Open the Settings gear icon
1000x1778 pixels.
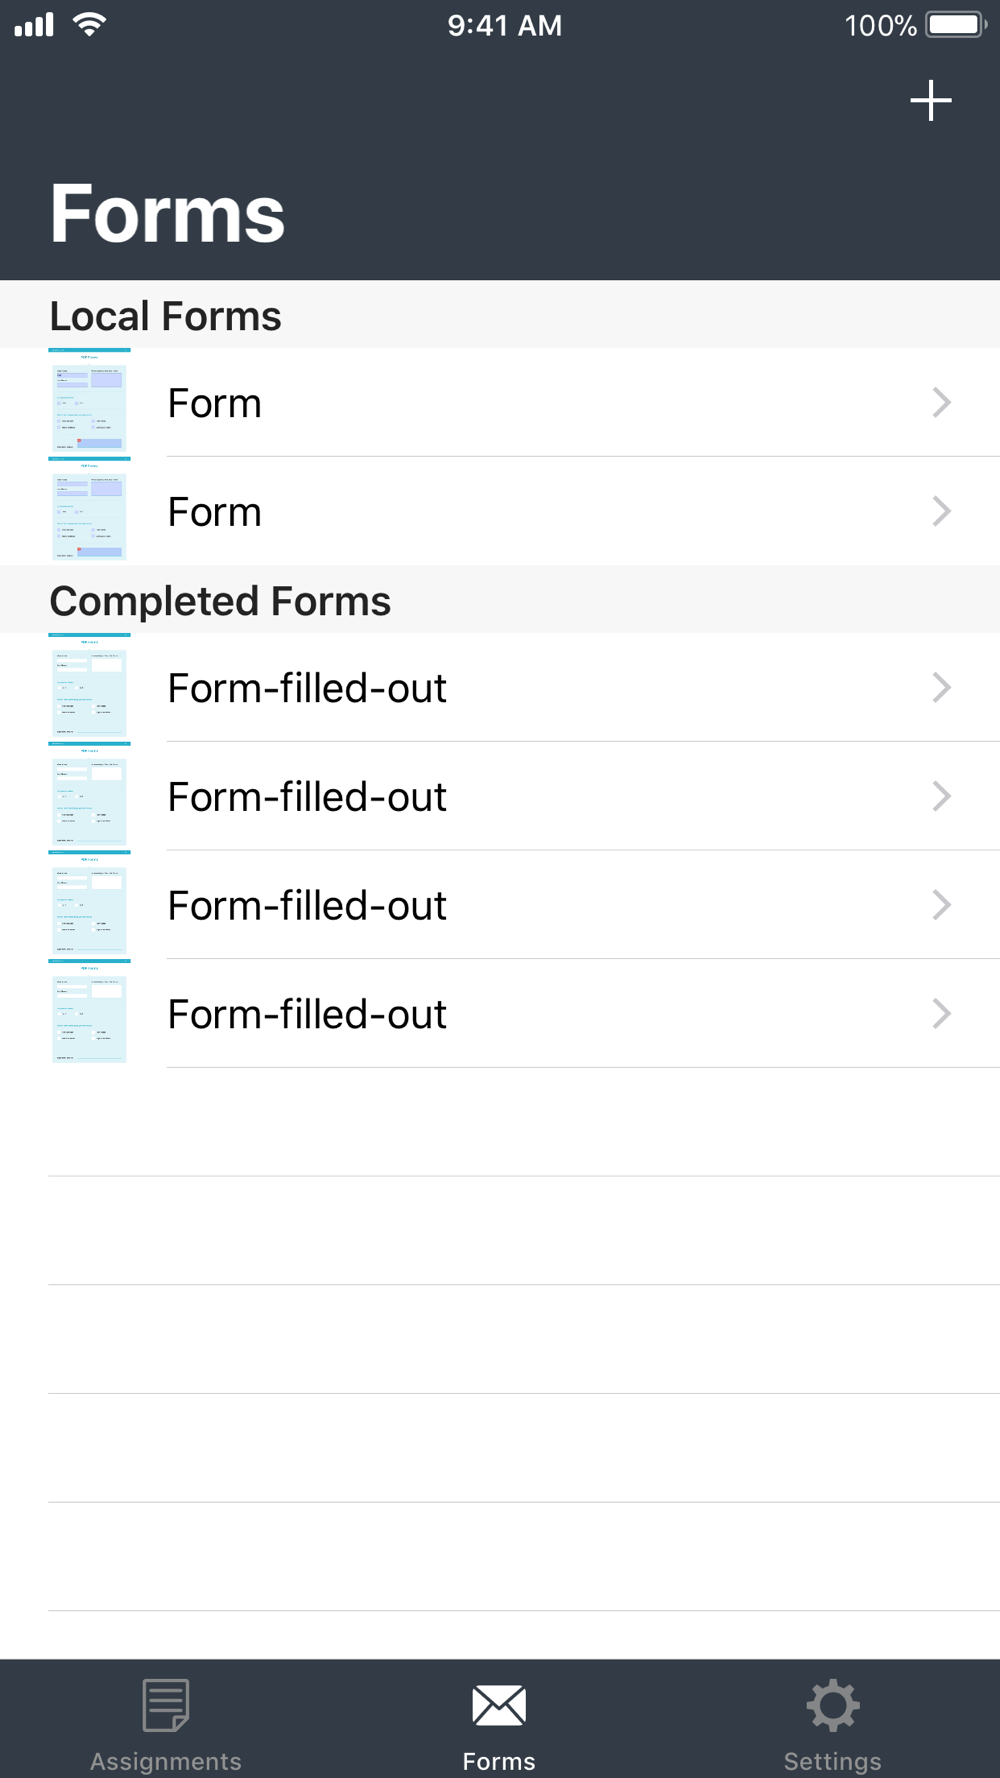[833, 1705]
